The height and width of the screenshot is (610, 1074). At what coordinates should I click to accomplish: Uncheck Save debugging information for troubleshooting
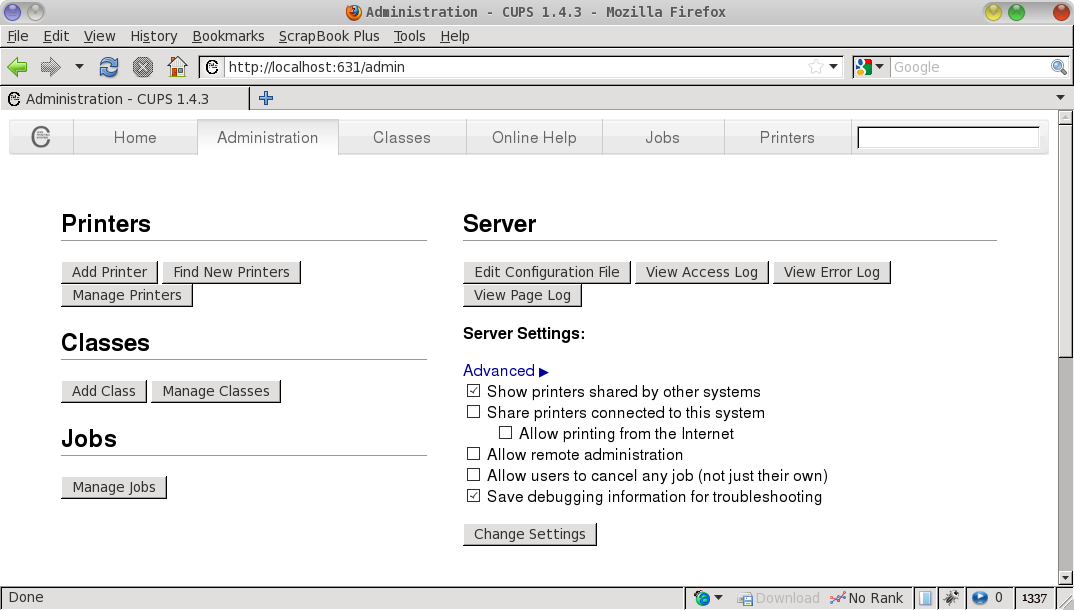click(x=474, y=496)
